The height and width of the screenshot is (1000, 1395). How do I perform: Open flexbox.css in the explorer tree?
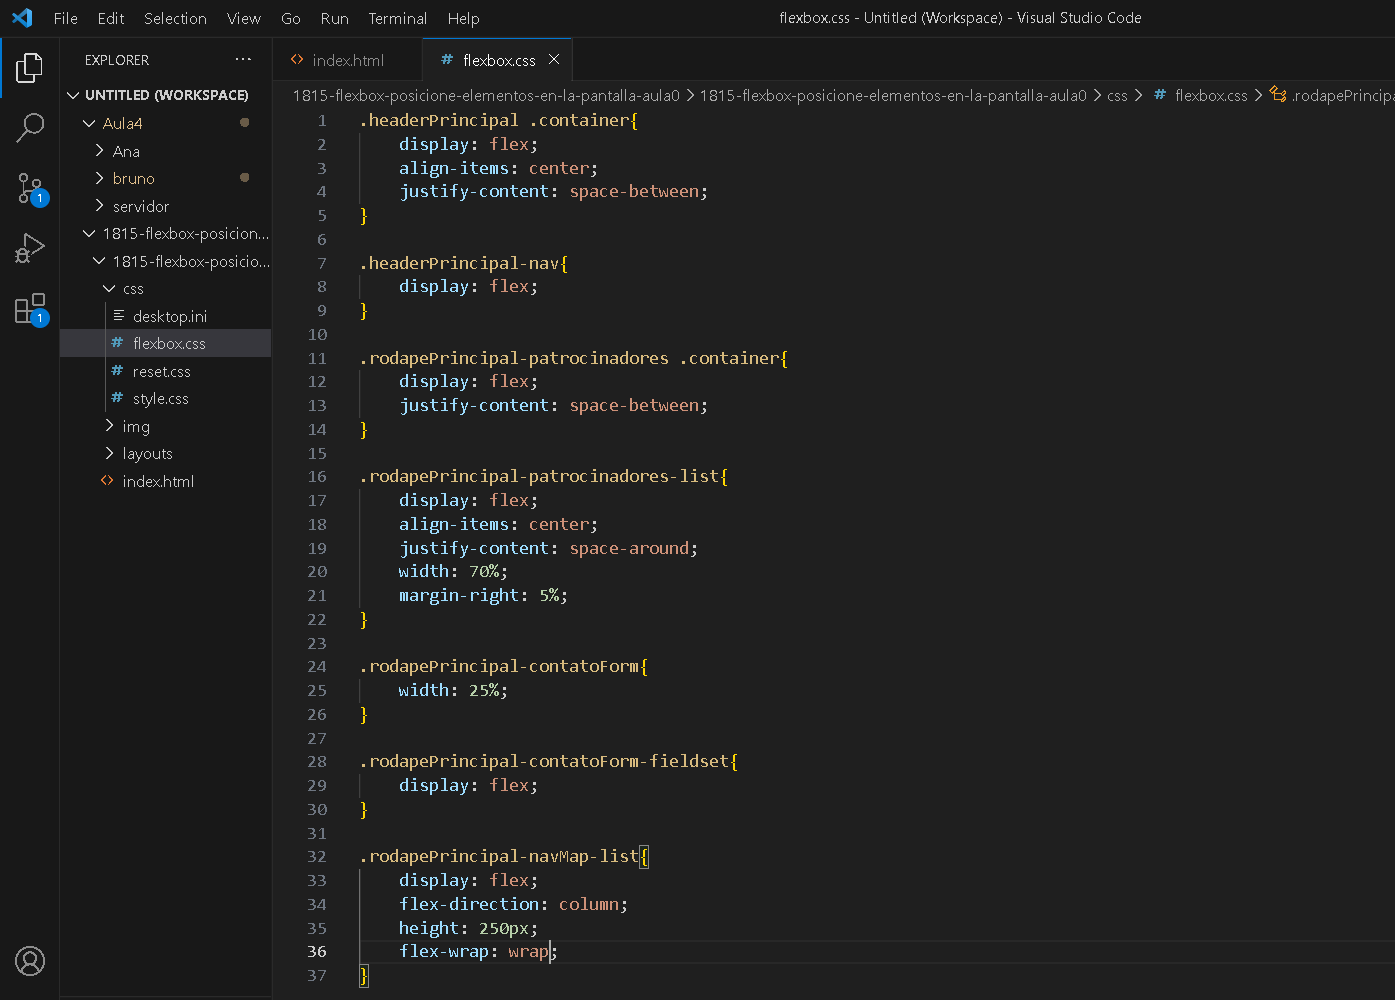(166, 343)
